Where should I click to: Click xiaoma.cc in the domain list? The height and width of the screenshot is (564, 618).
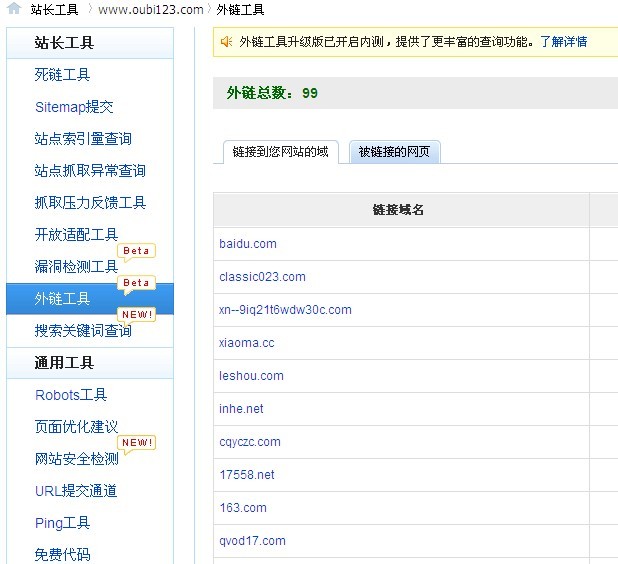[246, 343]
